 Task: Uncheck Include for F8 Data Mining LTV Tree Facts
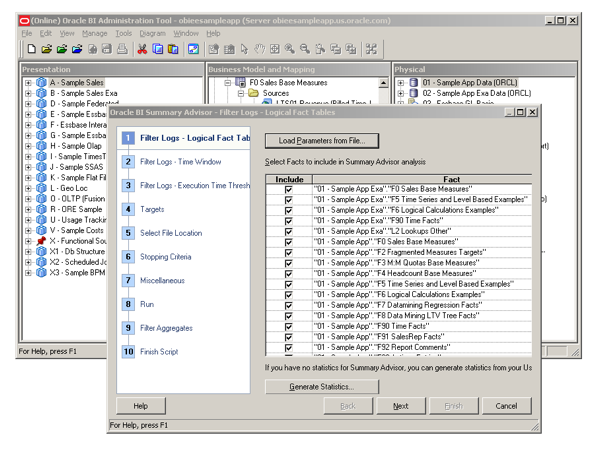pos(289,316)
